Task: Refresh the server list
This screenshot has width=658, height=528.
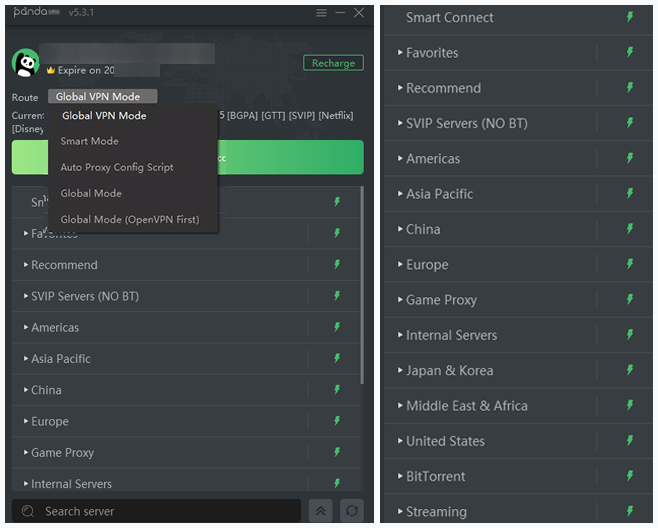Action: point(351,511)
